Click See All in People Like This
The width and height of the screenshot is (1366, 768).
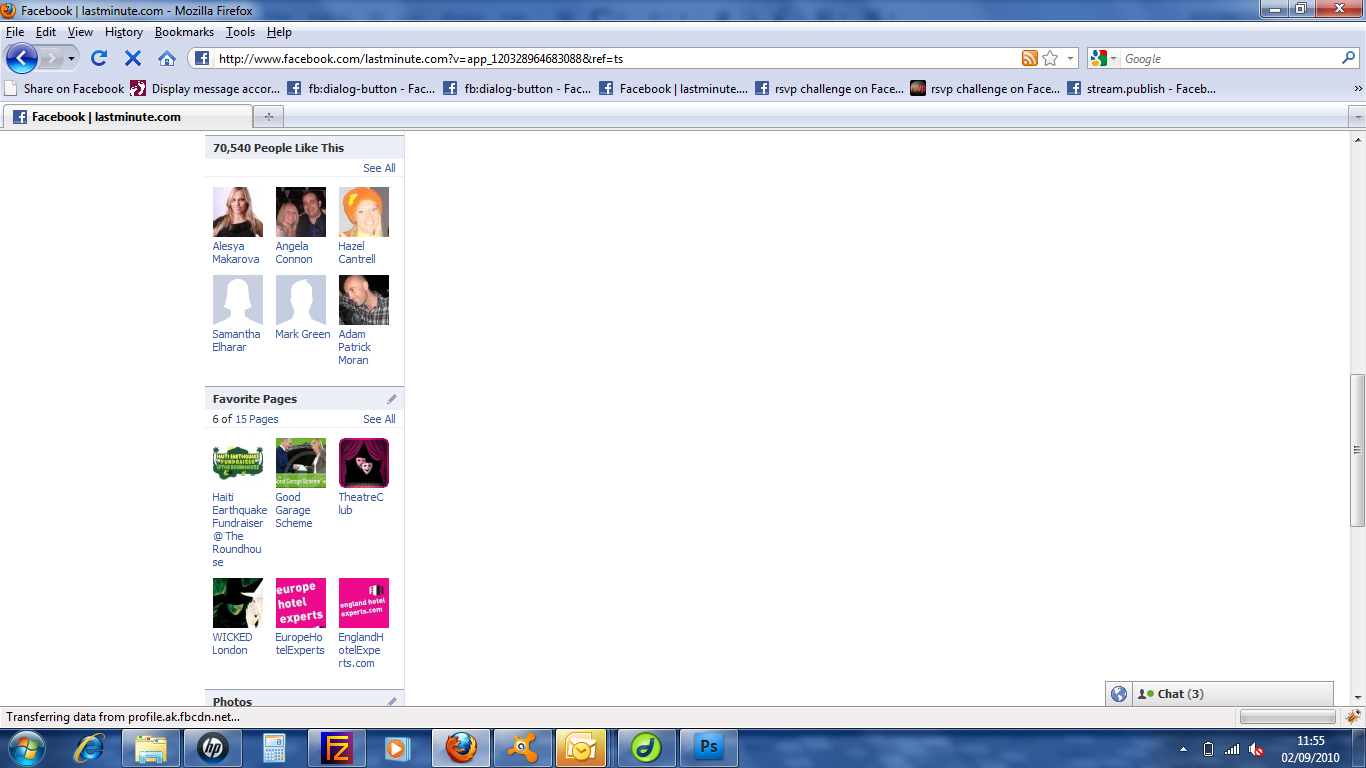coord(379,168)
